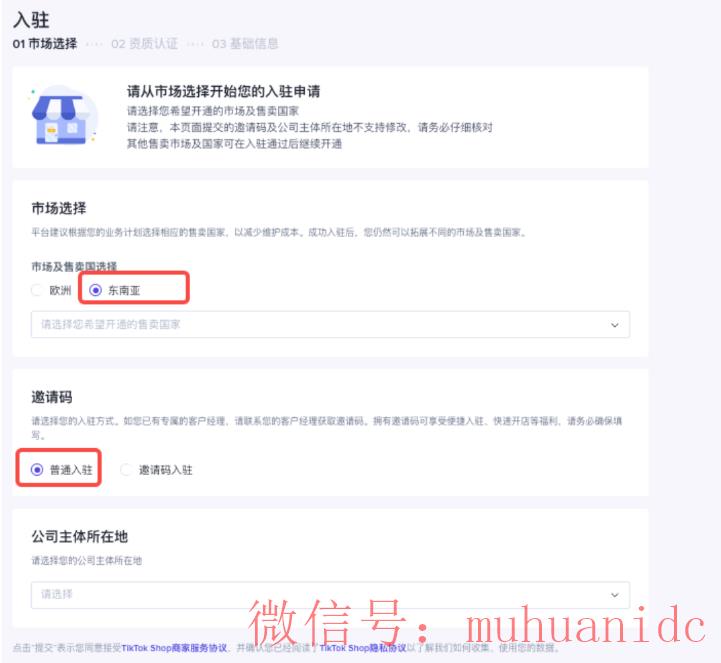
Task: Open the 公司主体所在地 请选择 dropdown
Action: (330, 594)
